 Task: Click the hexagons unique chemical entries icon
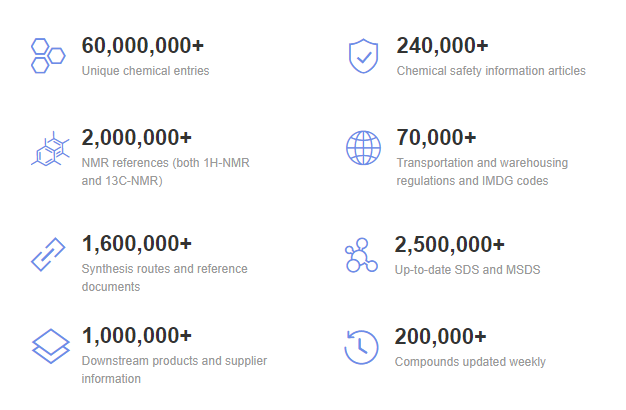coord(48,56)
